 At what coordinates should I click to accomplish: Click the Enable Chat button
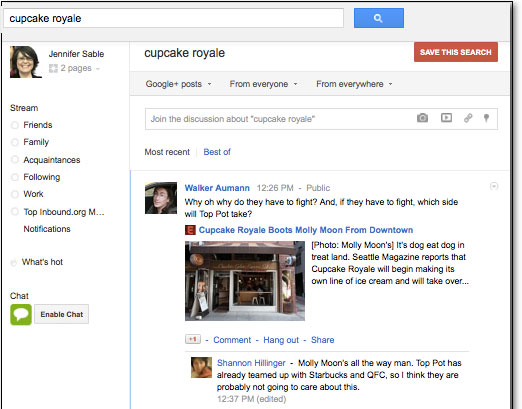[62, 314]
